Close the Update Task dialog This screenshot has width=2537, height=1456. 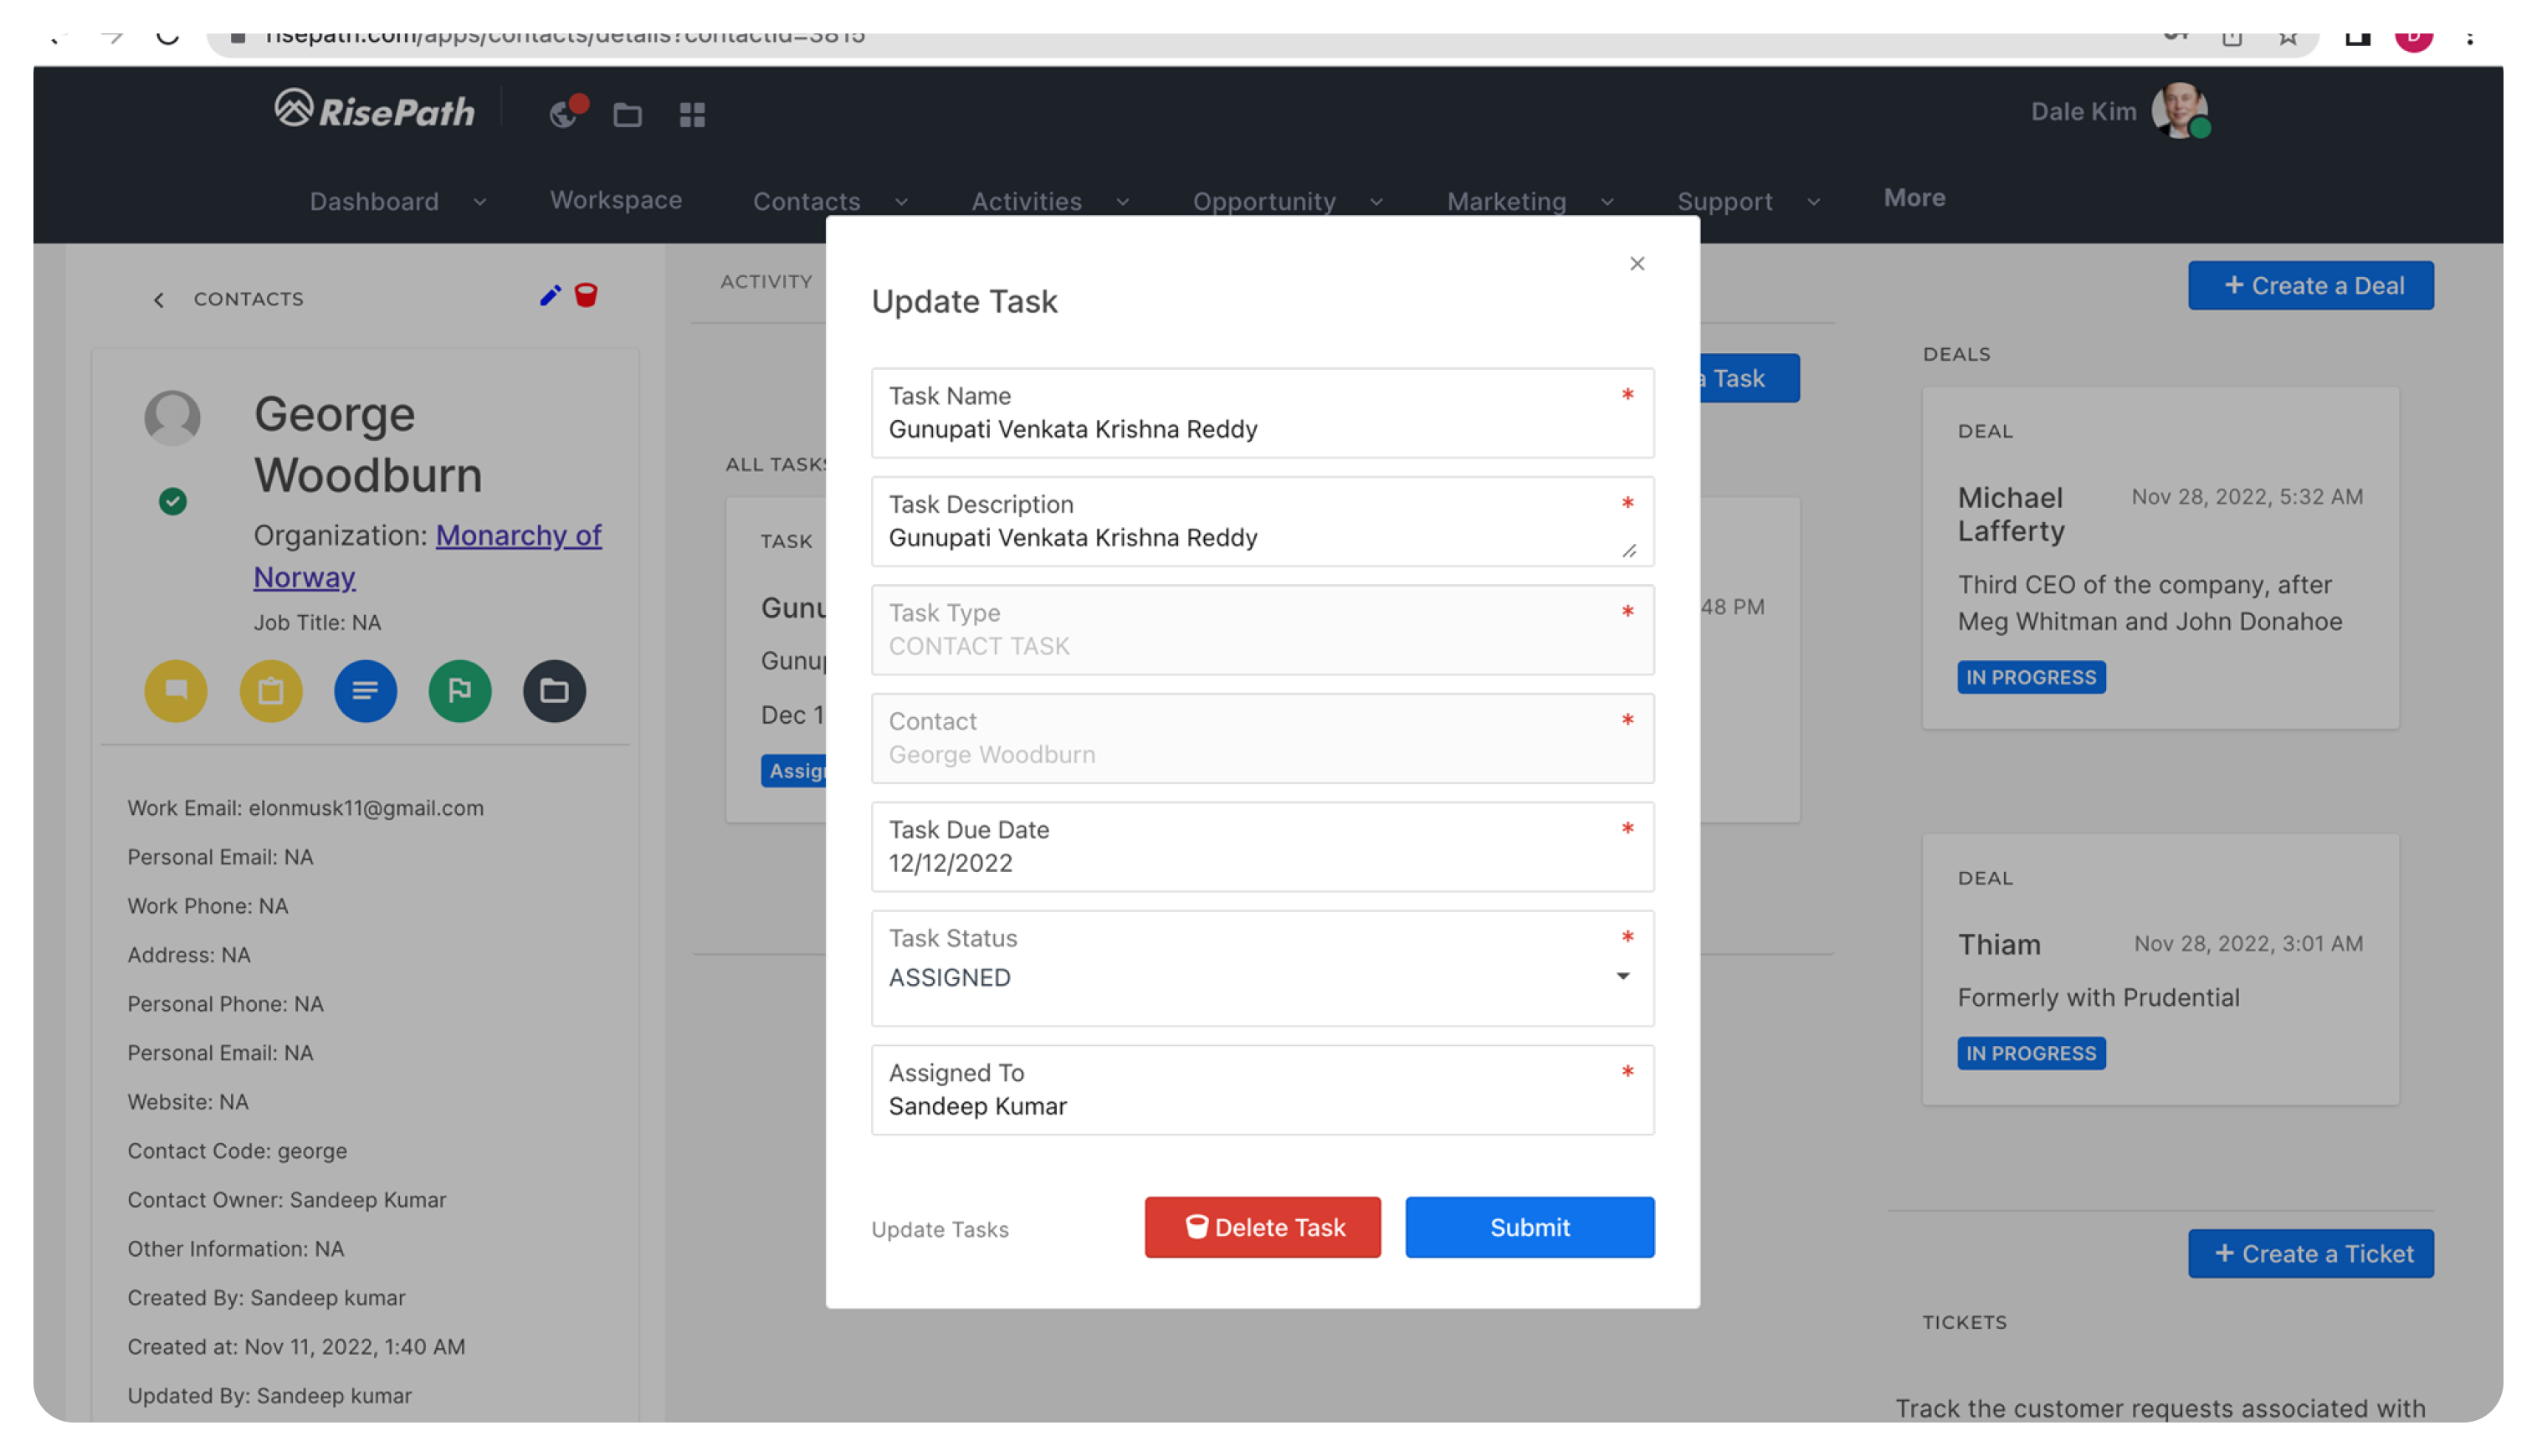pyautogui.click(x=1638, y=264)
